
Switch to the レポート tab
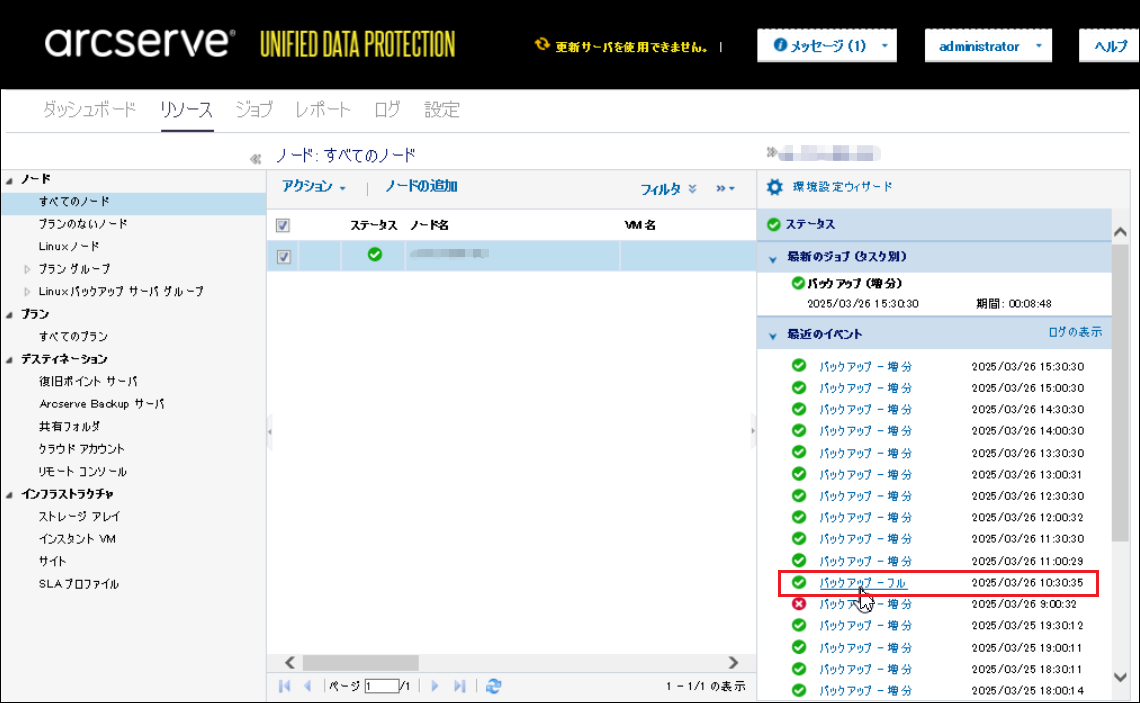[323, 110]
